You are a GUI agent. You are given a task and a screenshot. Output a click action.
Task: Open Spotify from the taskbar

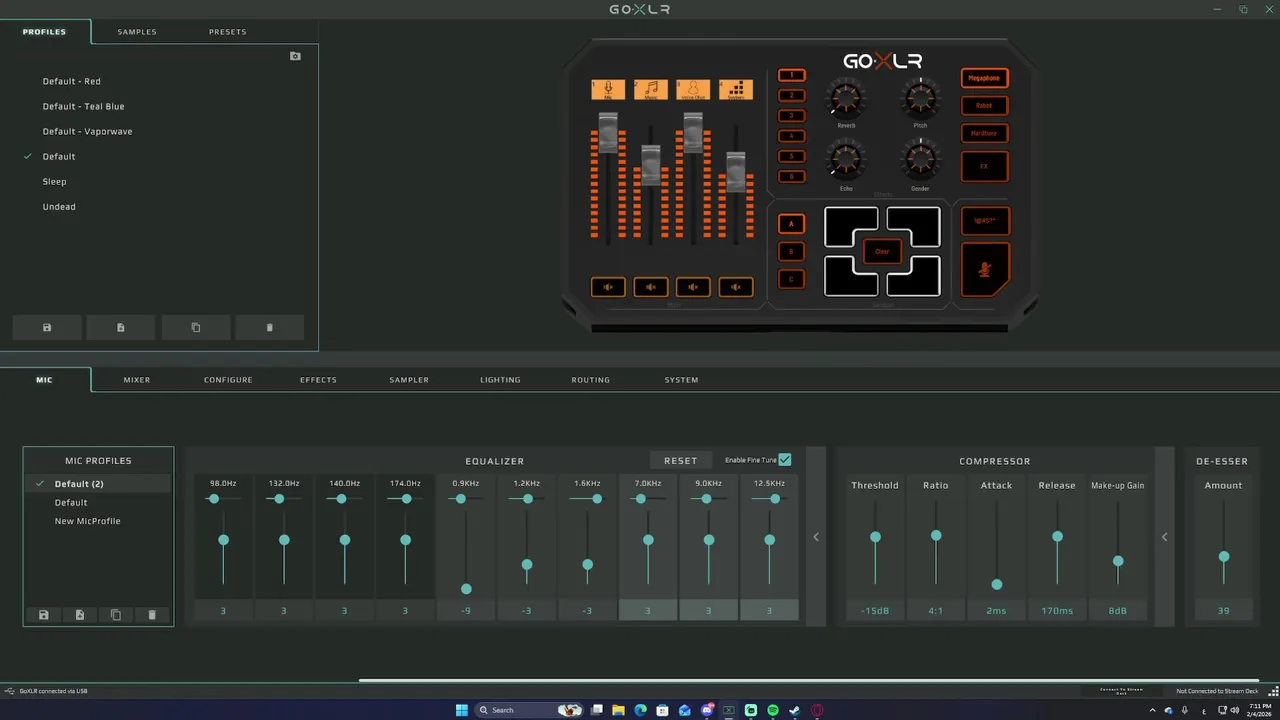(x=773, y=710)
